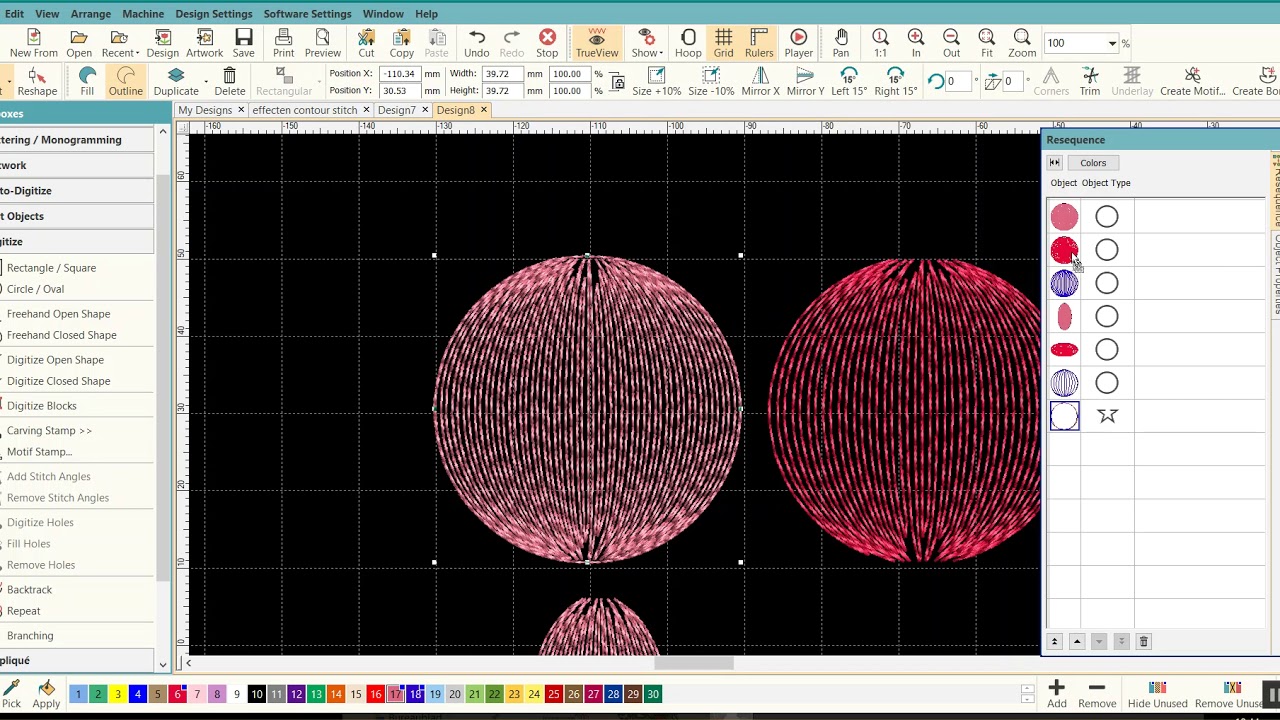
Task: Open the Show options dropdown
Action: (647, 43)
